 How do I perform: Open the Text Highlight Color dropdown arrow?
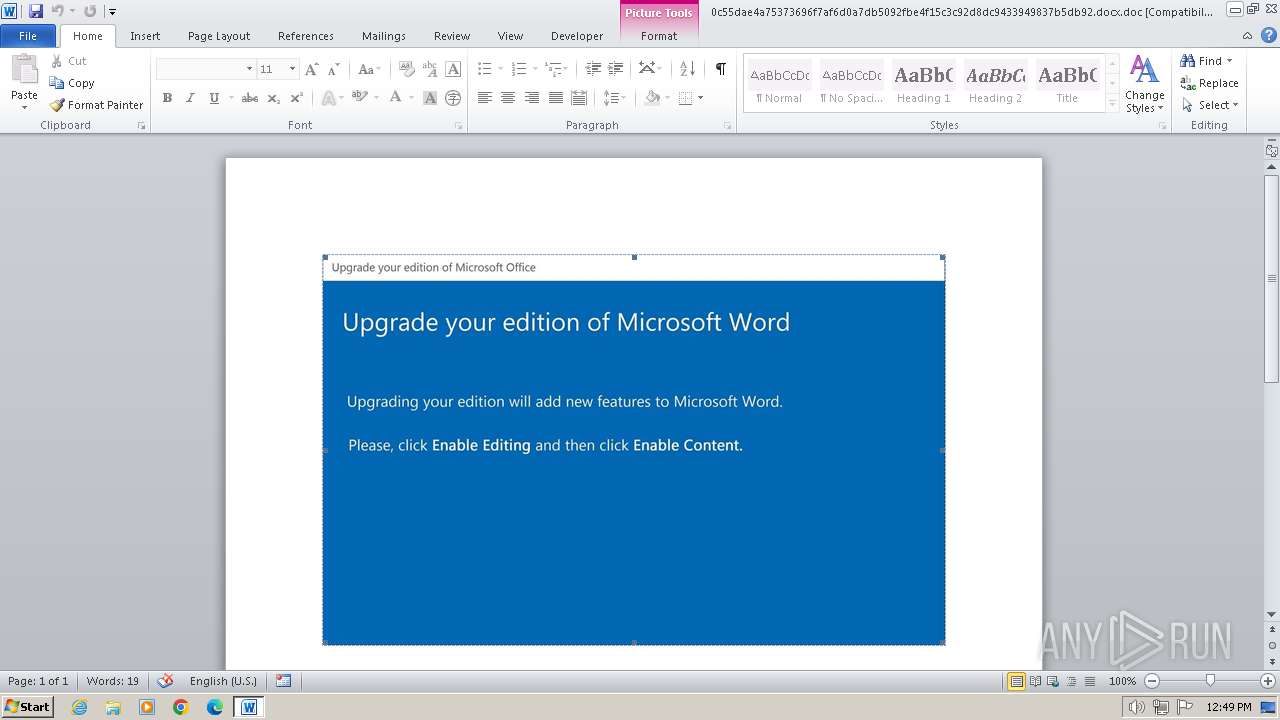pos(376,98)
